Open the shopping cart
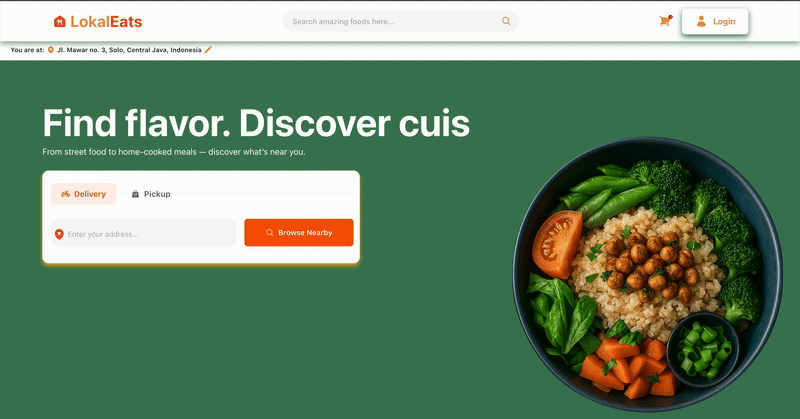The image size is (800, 419). [x=665, y=21]
